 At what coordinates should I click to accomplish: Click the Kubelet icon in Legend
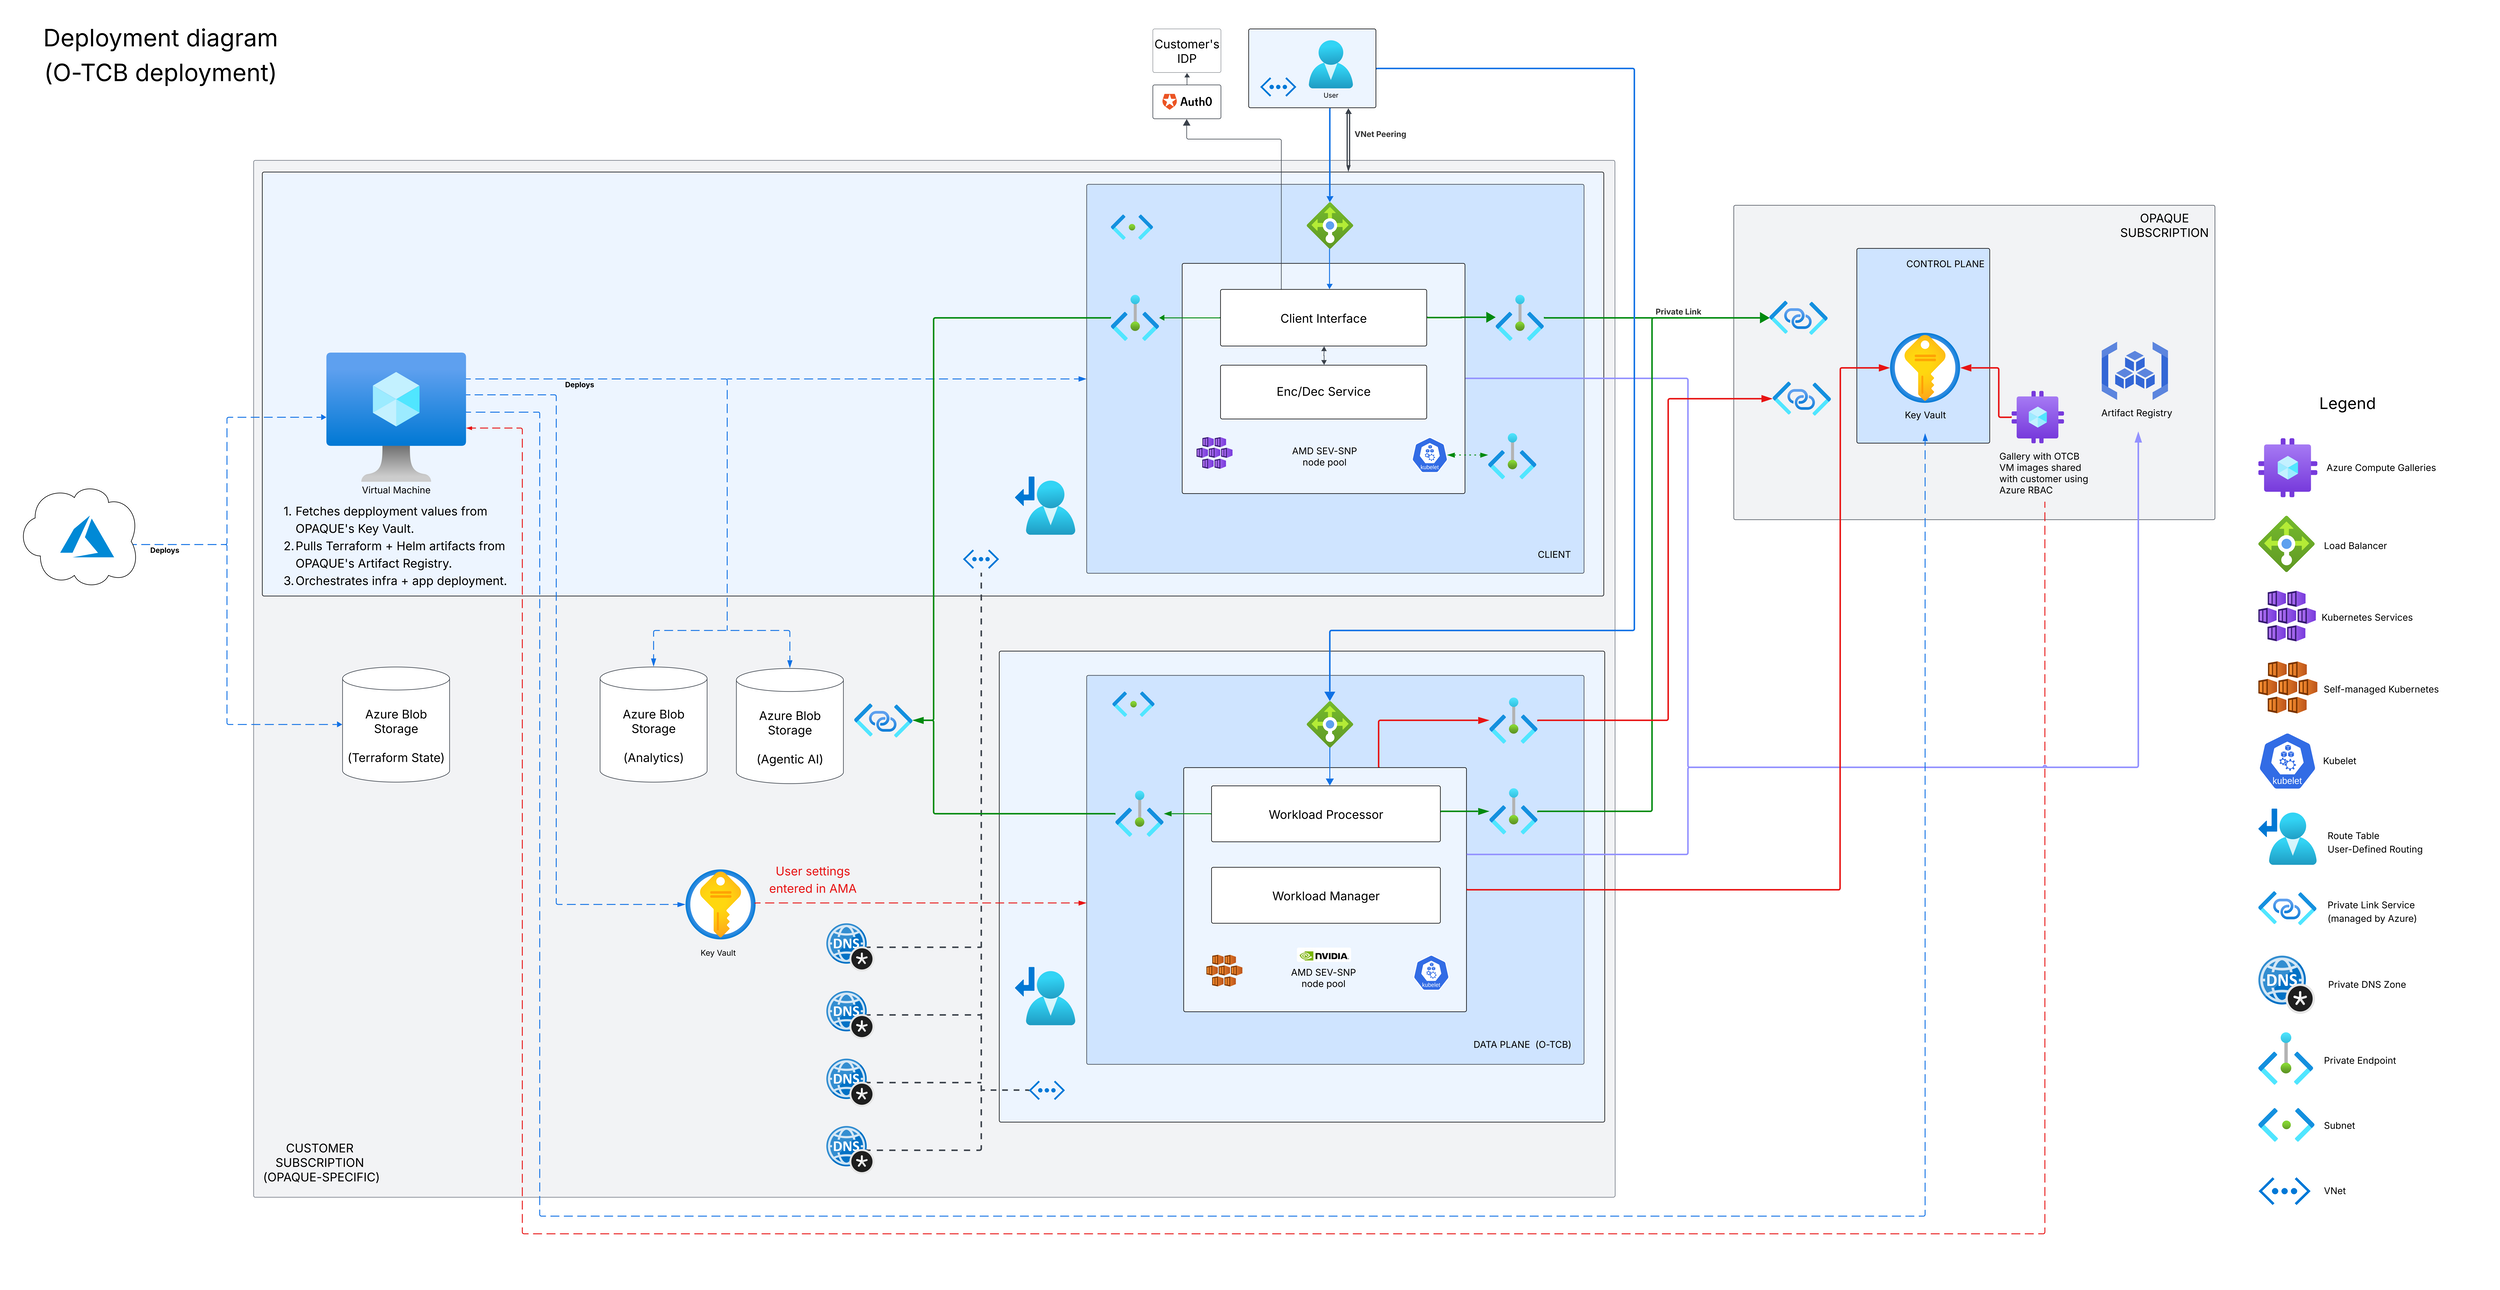click(2286, 762)
